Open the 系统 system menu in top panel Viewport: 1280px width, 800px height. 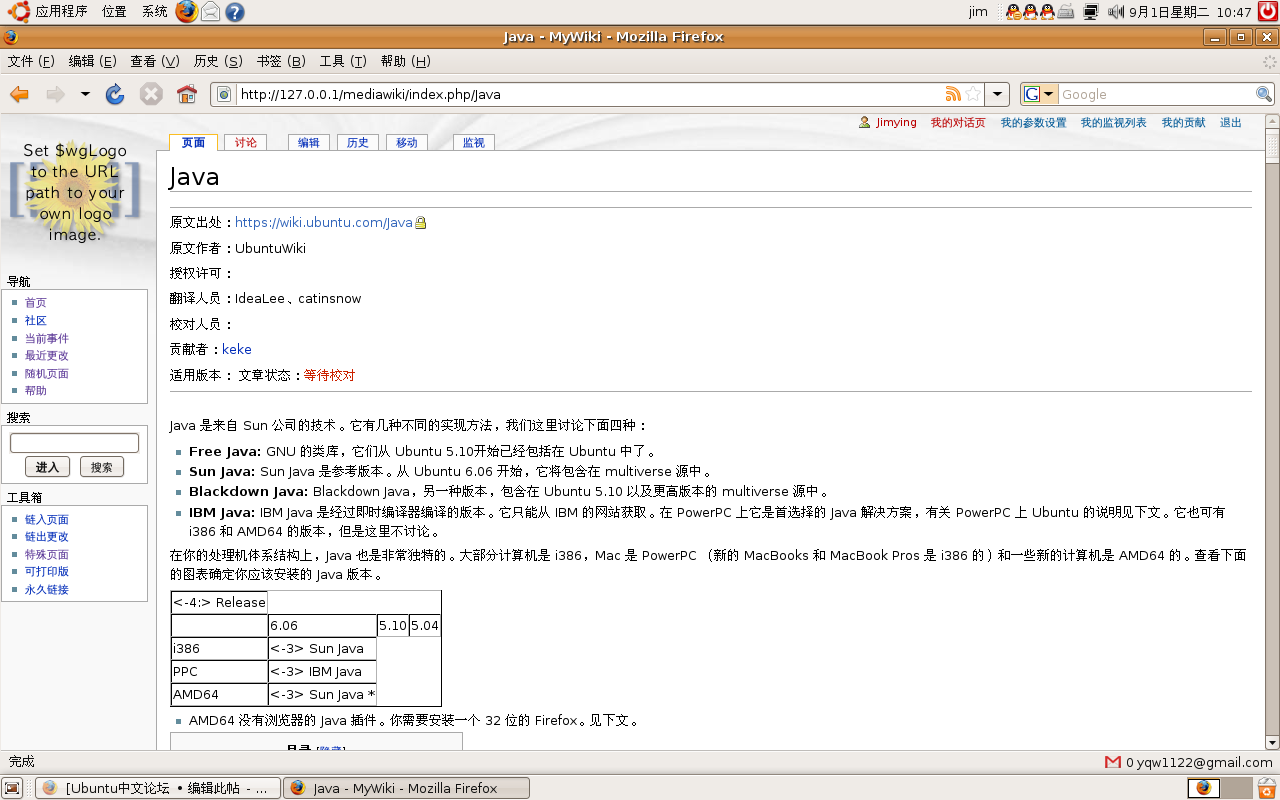coord(154,12)
